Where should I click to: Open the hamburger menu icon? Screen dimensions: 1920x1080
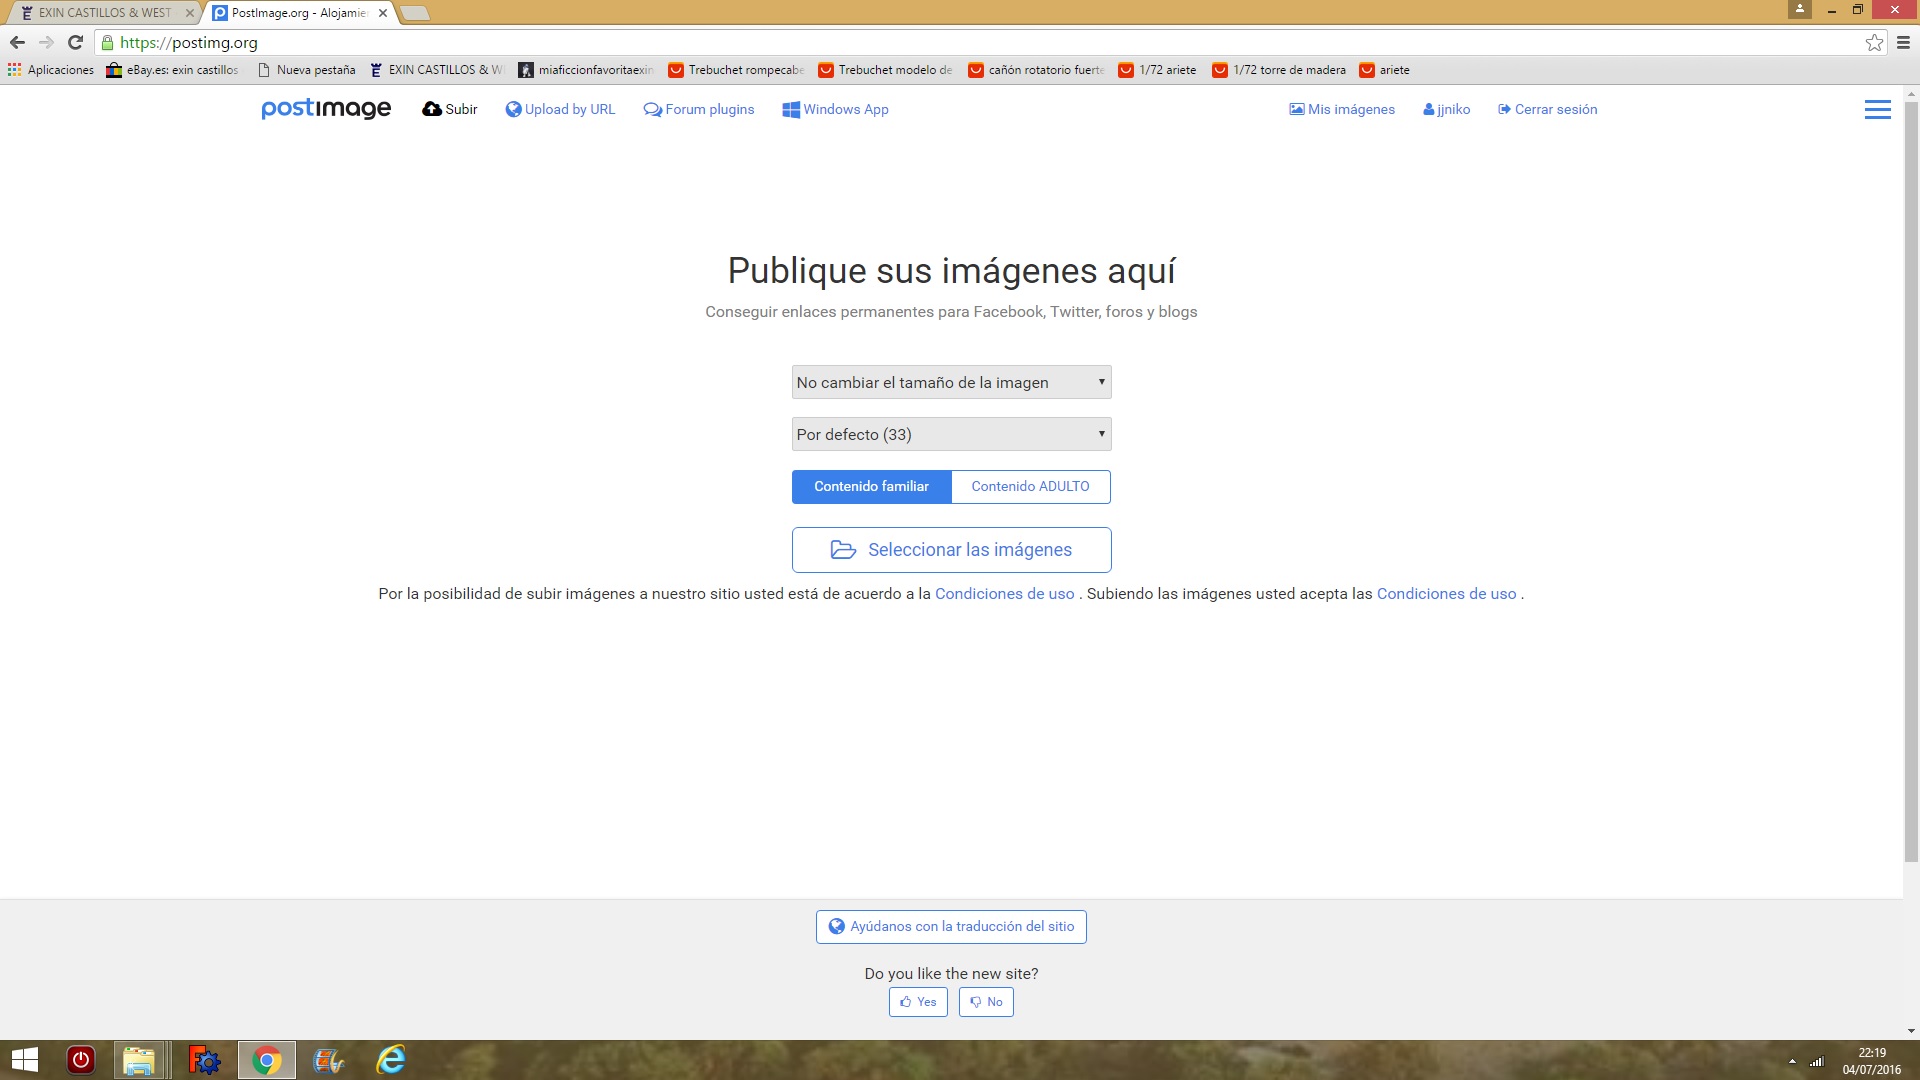1877,110
